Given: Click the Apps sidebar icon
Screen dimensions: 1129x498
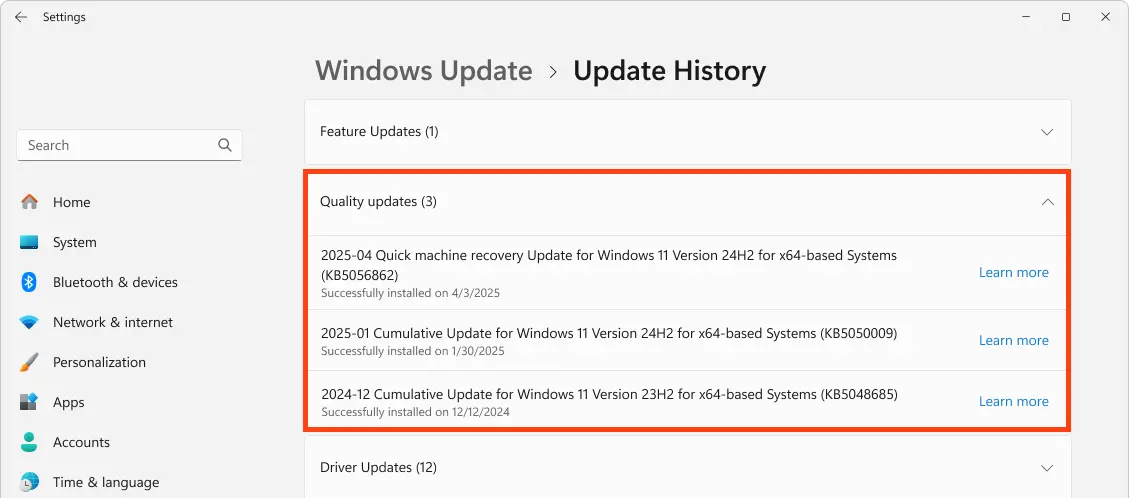Looking at the screenshot, I should coord(30,402).
